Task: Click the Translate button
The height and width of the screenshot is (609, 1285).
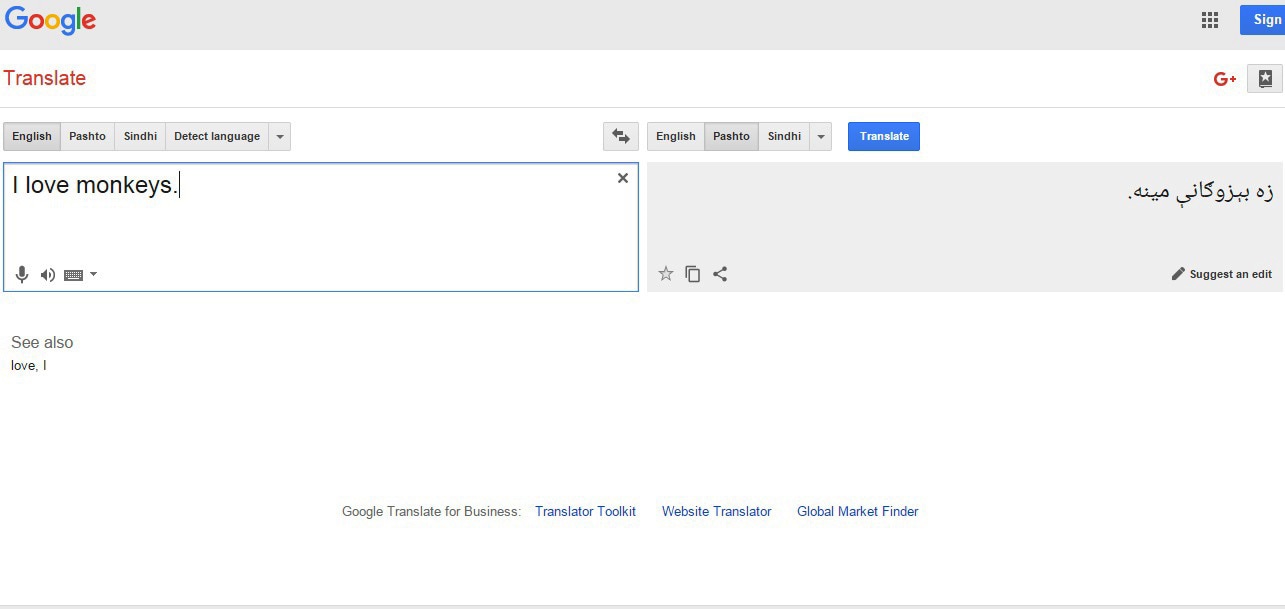Action: click(x=883, y=136)
